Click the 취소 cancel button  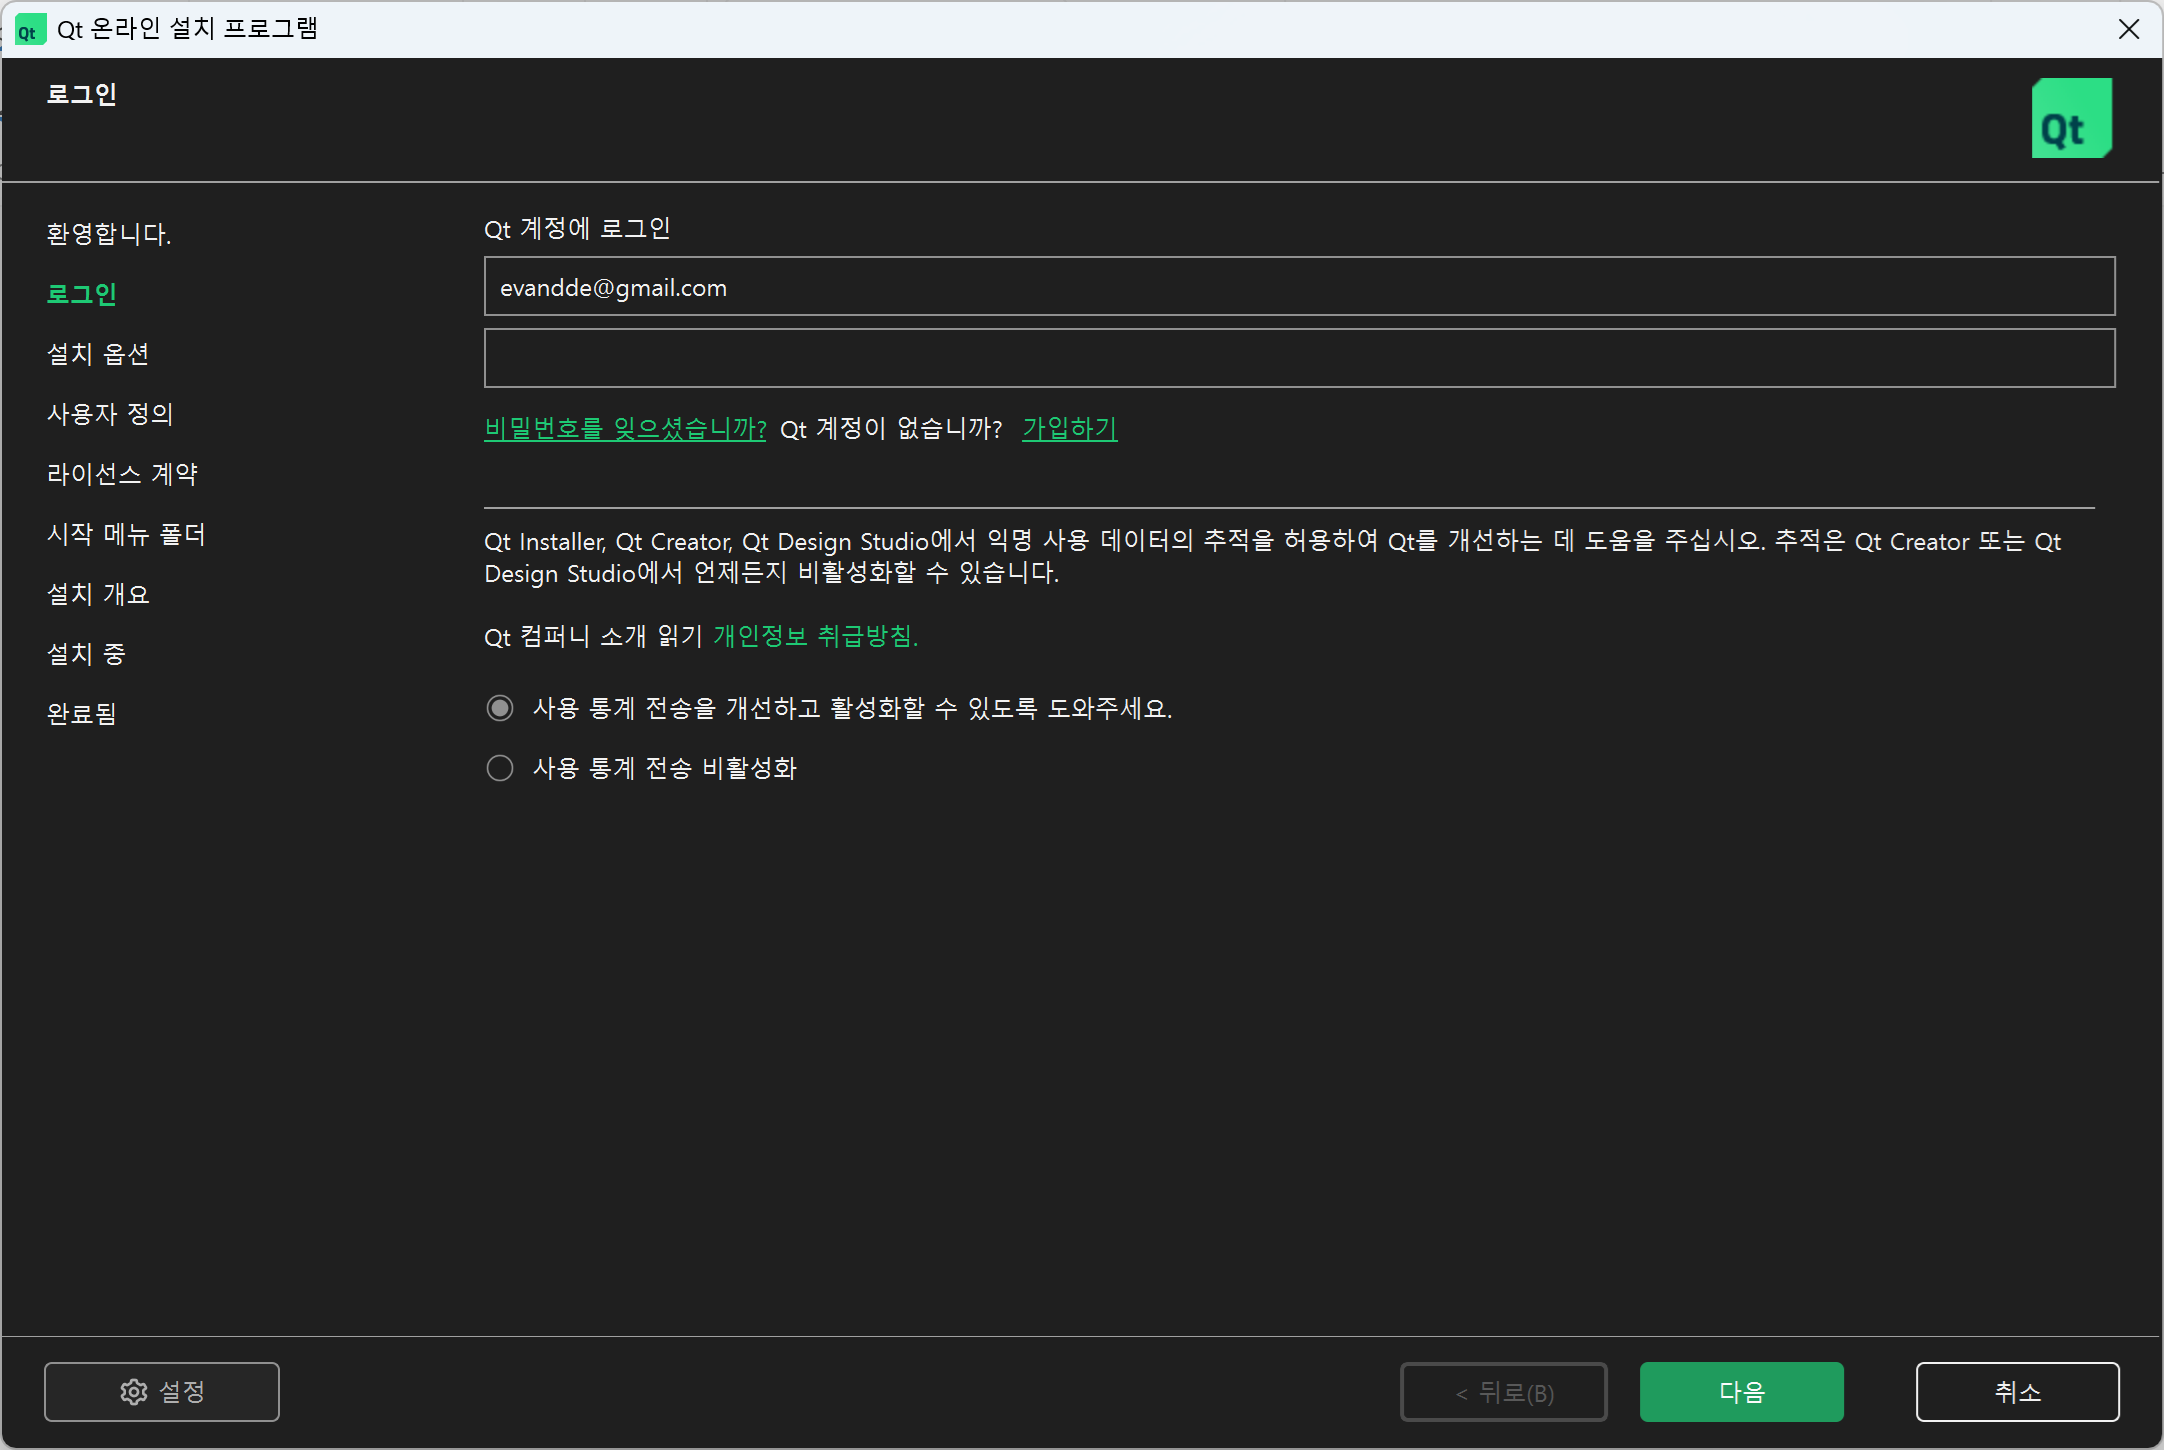(x=2017, y=1391)
